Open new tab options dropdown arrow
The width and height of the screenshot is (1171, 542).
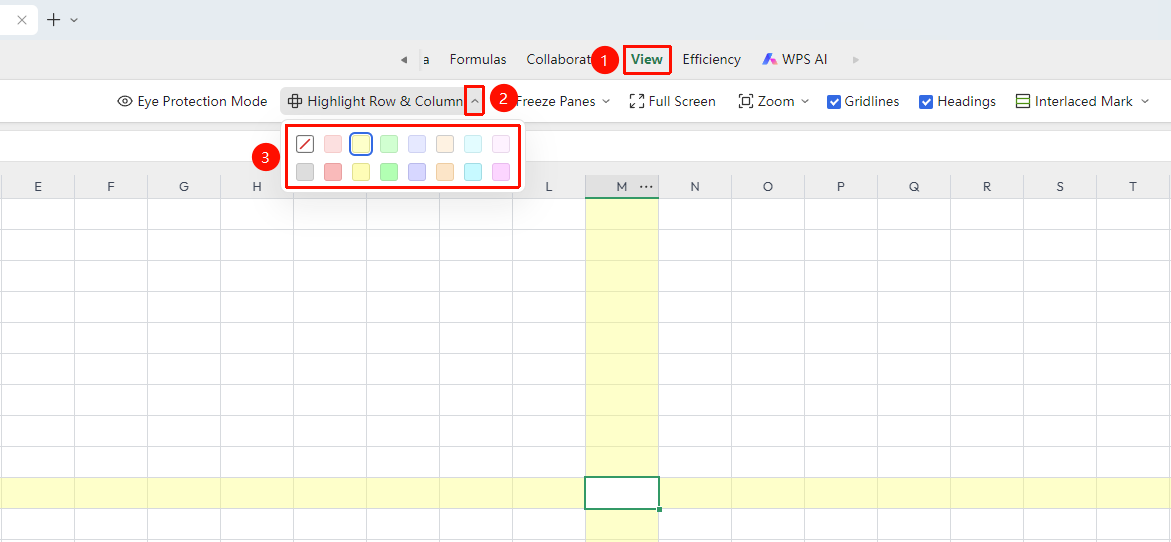(74, 20)
